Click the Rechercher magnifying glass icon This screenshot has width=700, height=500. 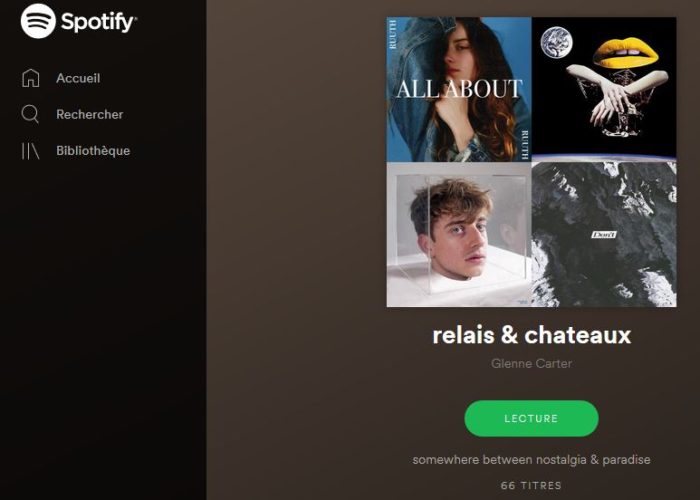(x=30, y=114)
